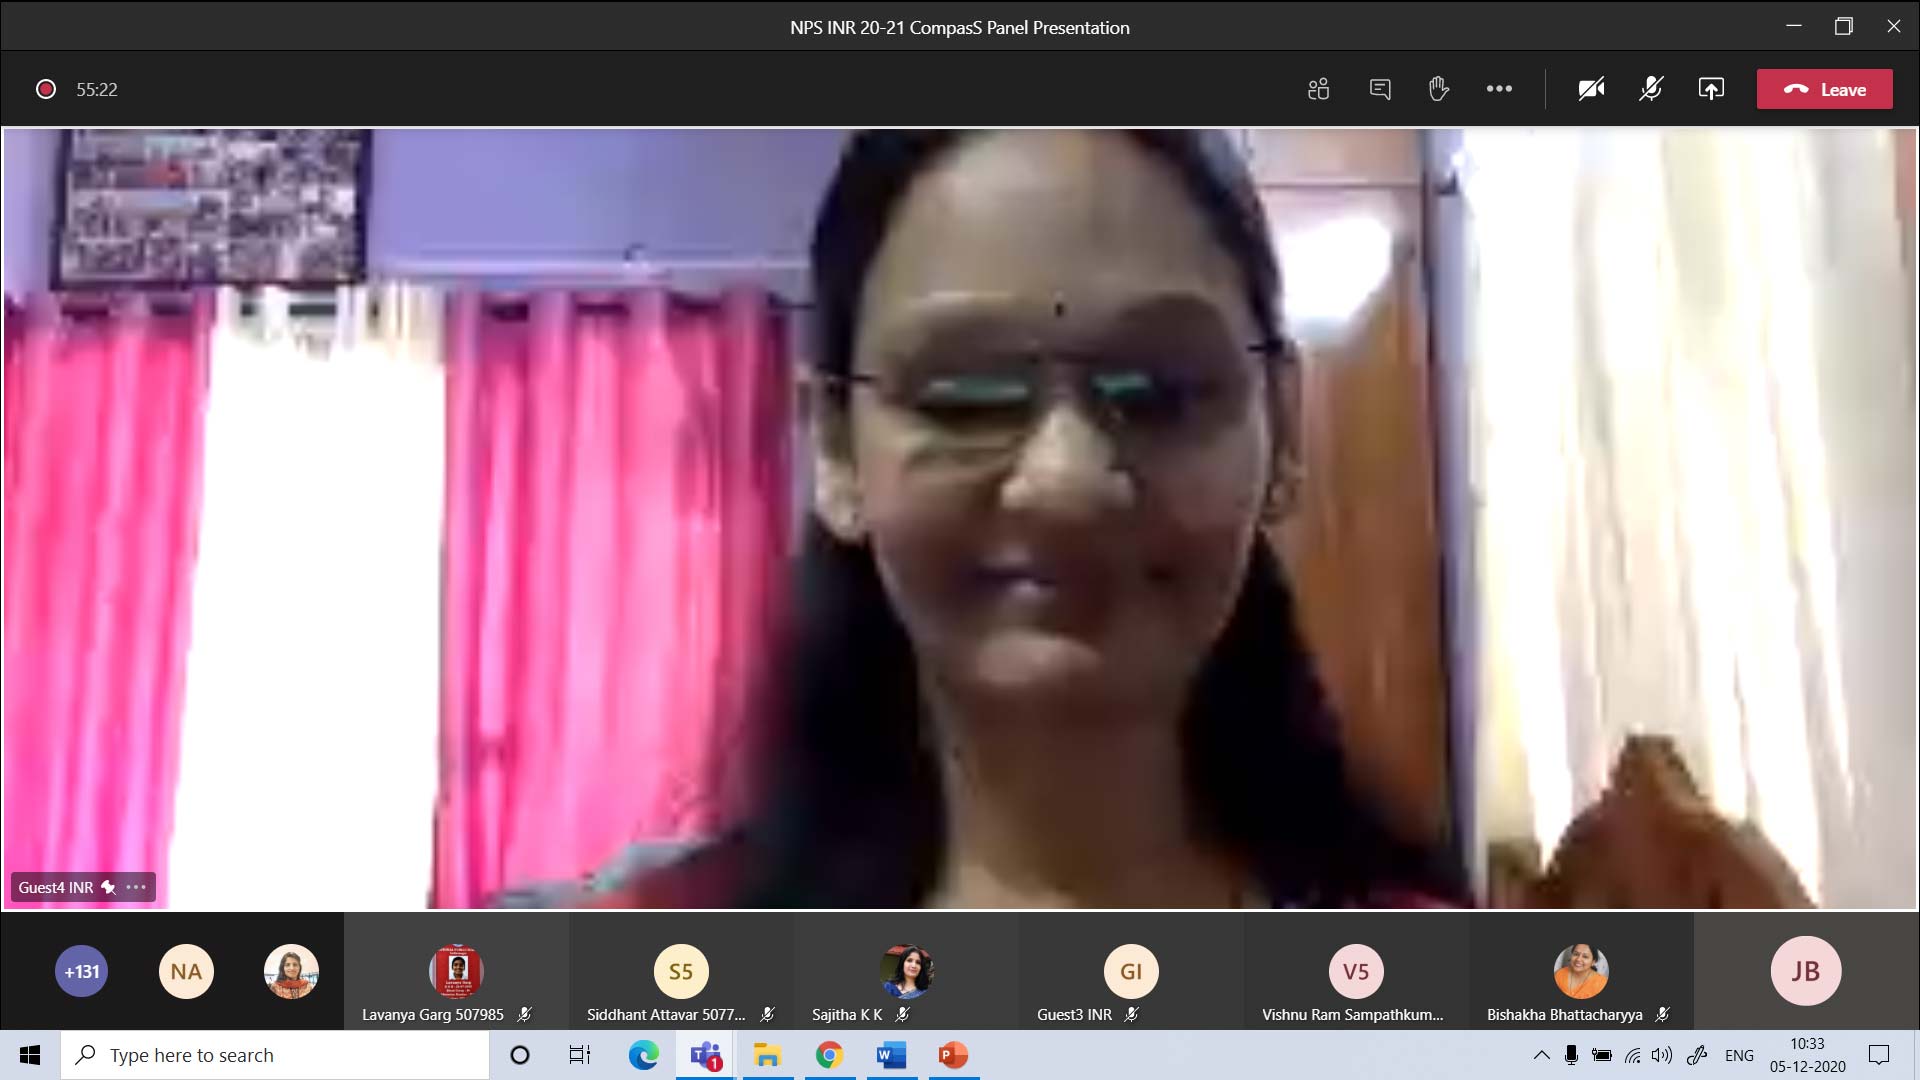This screenshot has width=1920, height=1080.
Task: Open Google Chrome from the taskbar
Action: [x=829, y=1055]
